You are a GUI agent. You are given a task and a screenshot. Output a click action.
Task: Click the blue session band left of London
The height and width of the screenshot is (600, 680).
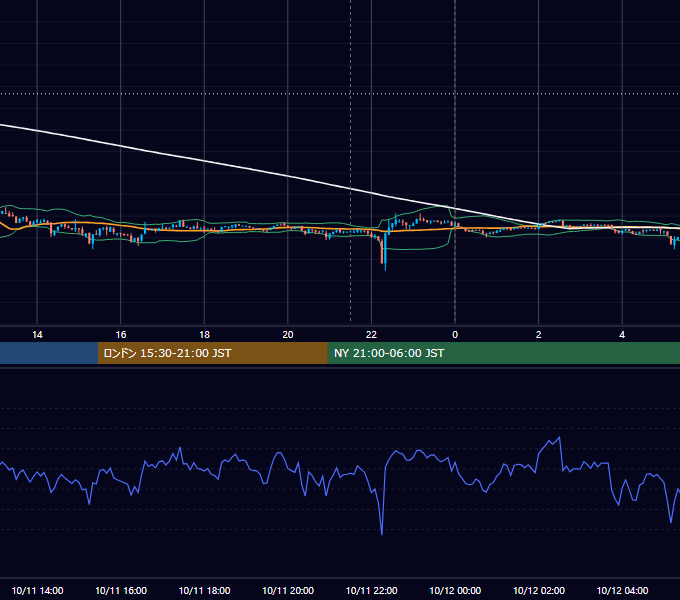pyautogui.click(x=49, y=353)
